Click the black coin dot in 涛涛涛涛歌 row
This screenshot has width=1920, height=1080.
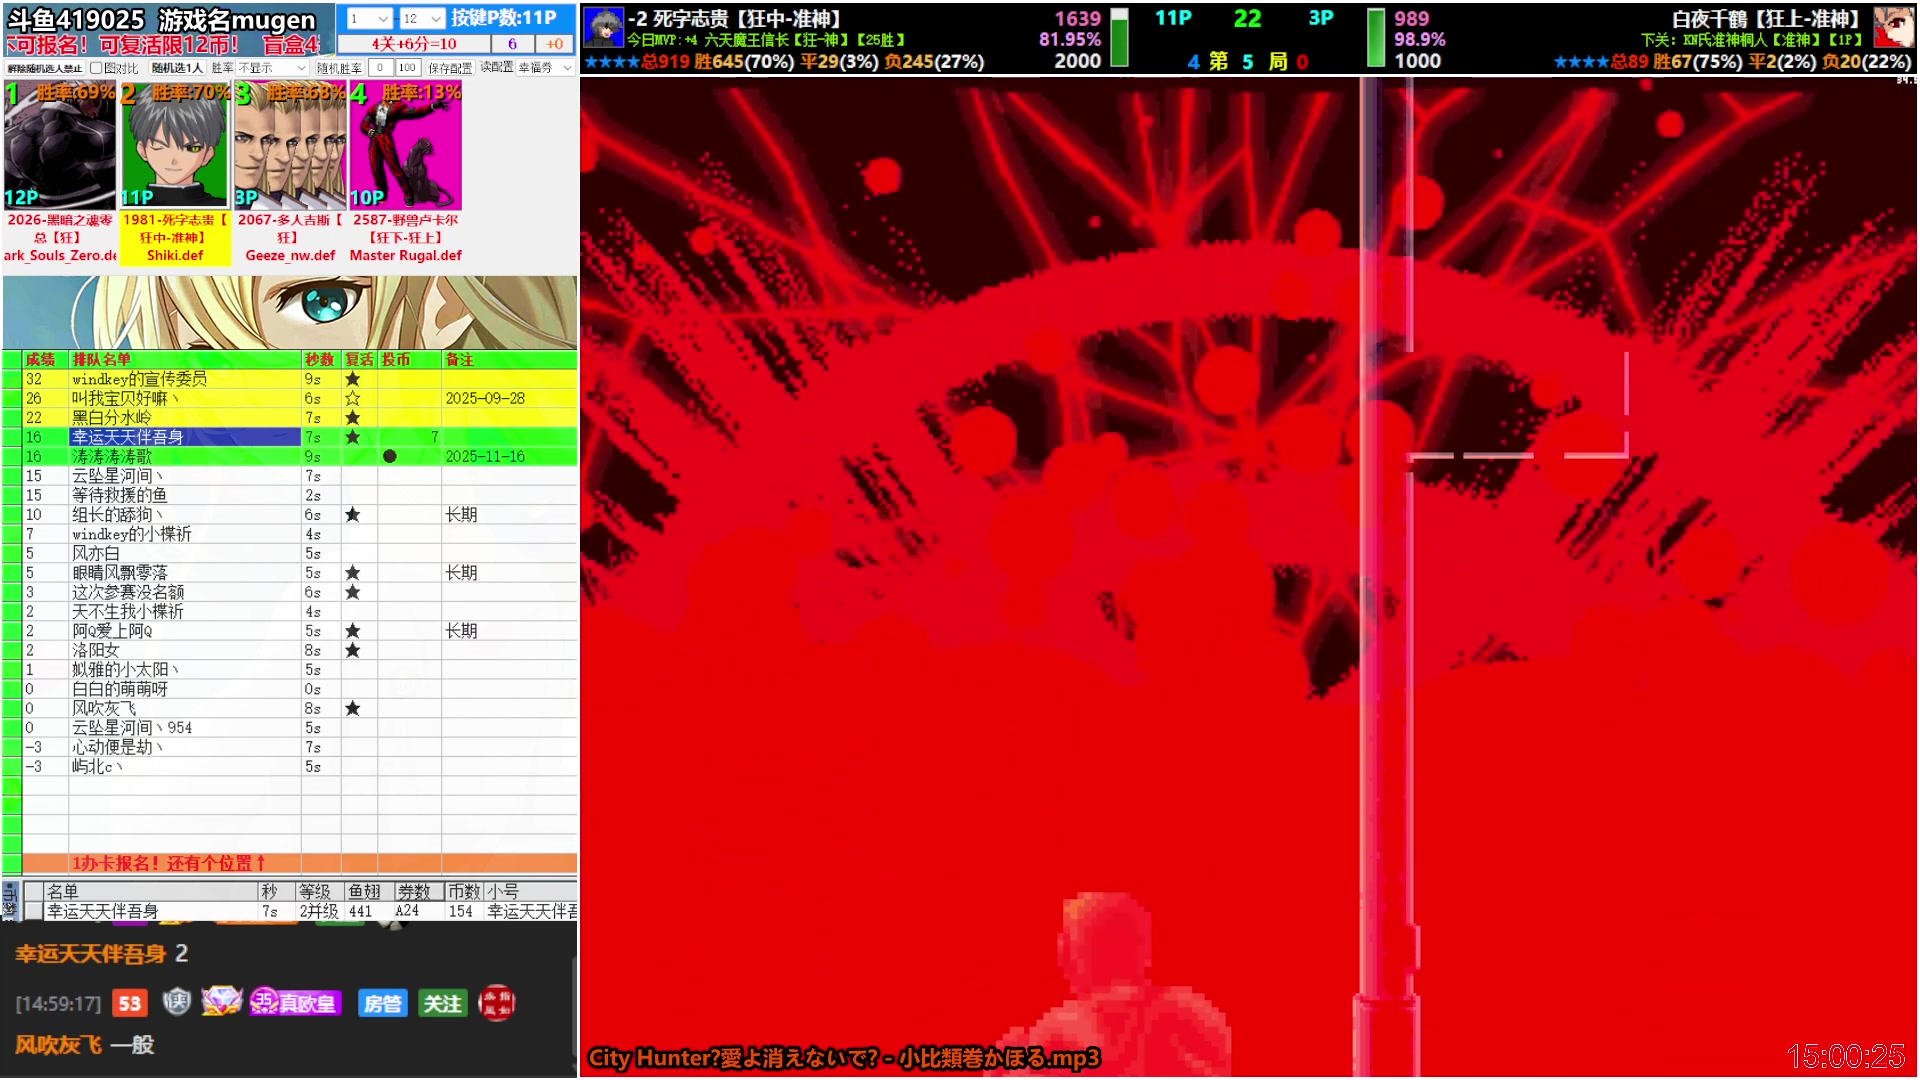pyautogui.click(x=390, y=456)
